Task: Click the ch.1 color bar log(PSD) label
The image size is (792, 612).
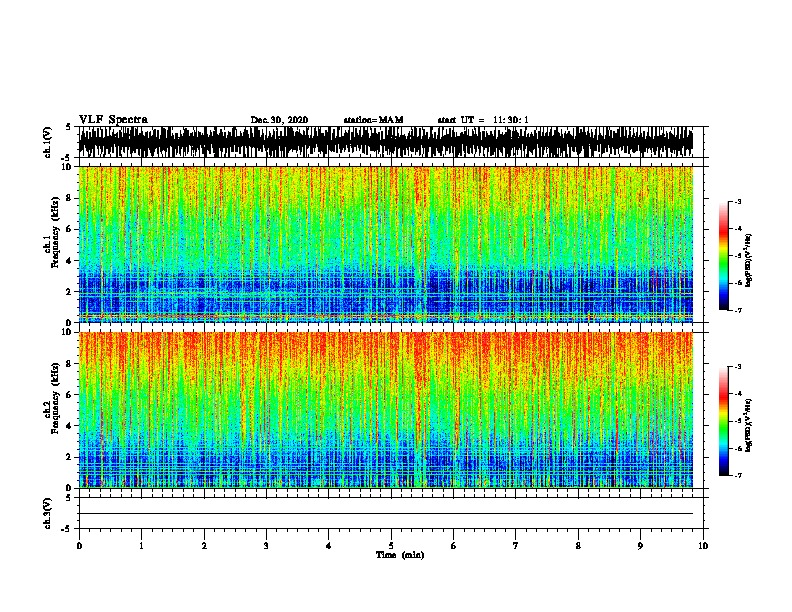Action: (748, 260)
